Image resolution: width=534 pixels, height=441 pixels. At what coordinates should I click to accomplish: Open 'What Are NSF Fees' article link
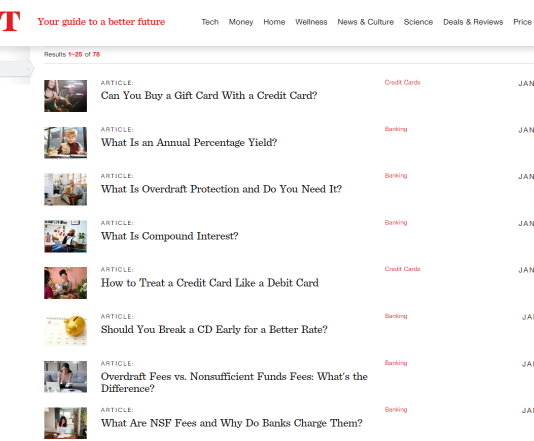232,423
